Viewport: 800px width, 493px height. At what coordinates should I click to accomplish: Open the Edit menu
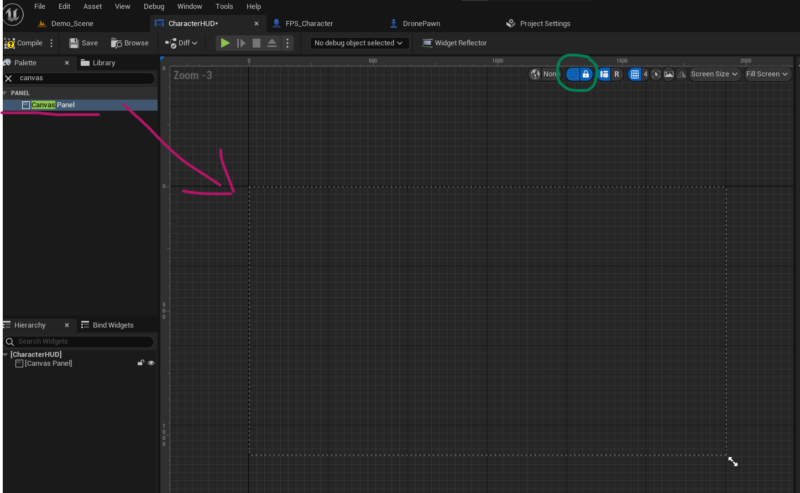coord(64,7)
